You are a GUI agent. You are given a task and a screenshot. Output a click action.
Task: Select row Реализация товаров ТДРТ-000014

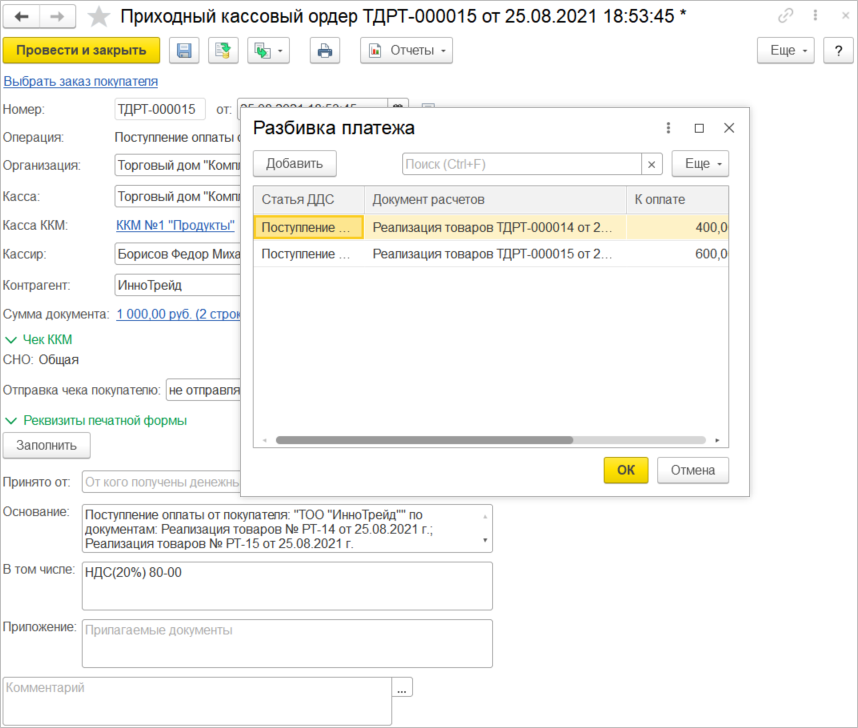click(x=491, y=227)
